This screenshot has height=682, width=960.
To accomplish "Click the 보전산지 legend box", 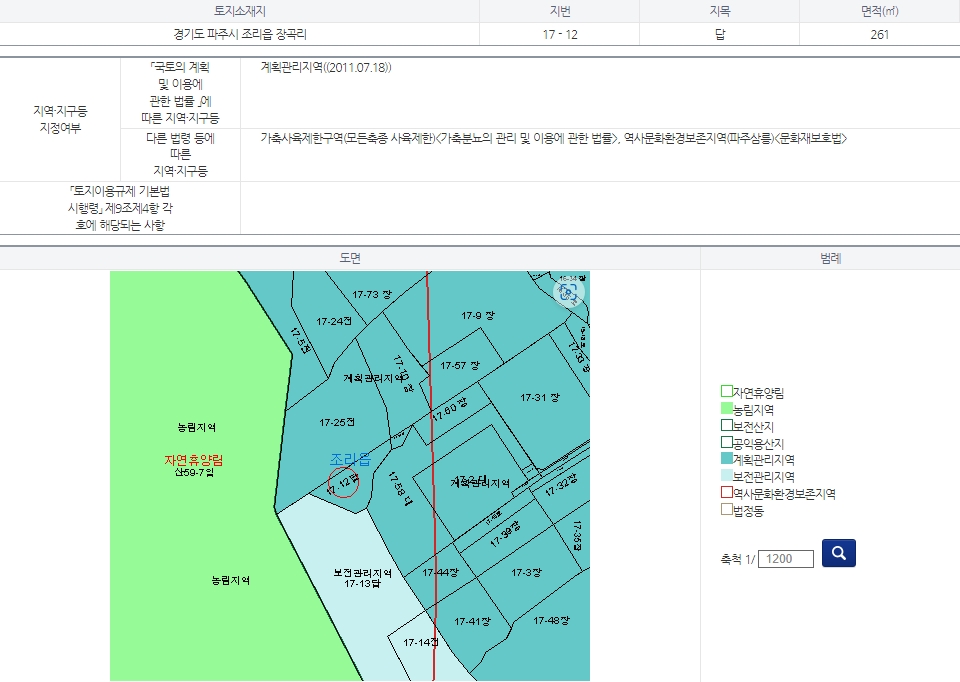I will click(727, 426).
